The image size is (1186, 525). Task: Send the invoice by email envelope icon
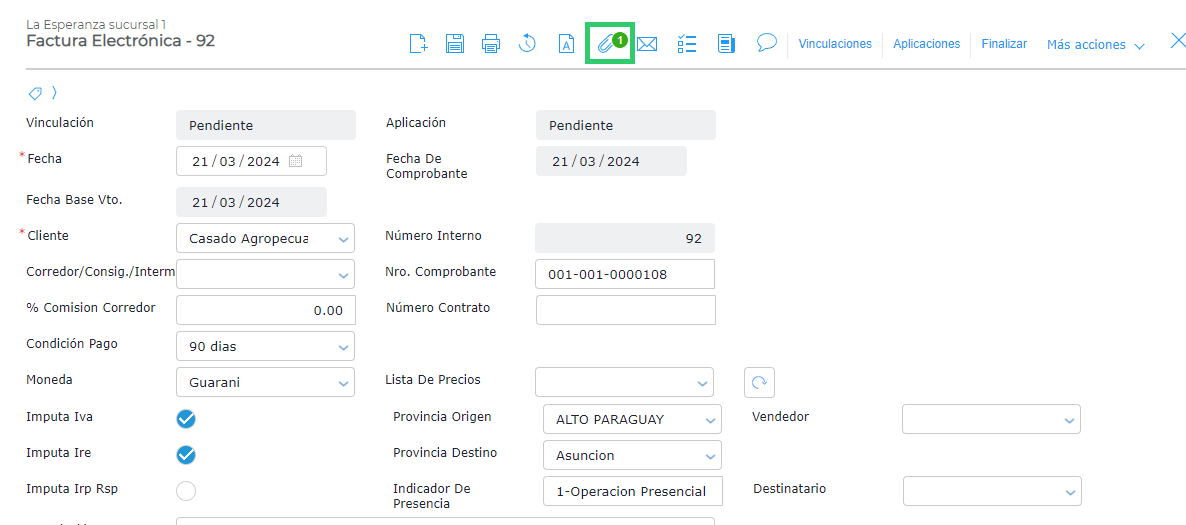(647, 44)
